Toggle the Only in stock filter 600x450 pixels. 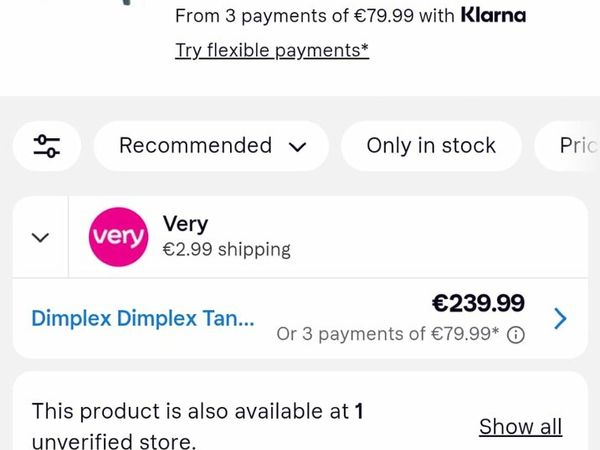pos(431,146)
